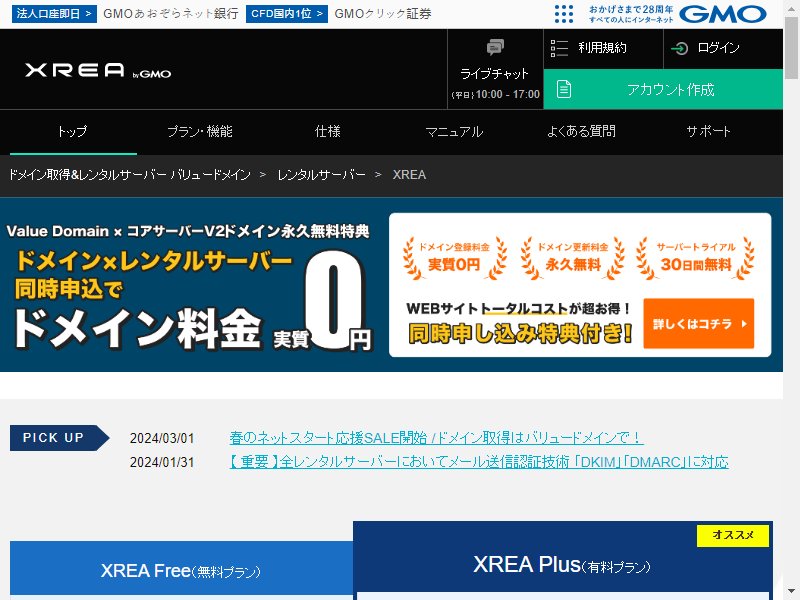This screenshot has height=600, width=800.
Task: Click the document icon on アカウント作成
Action: tap(564, 89)
